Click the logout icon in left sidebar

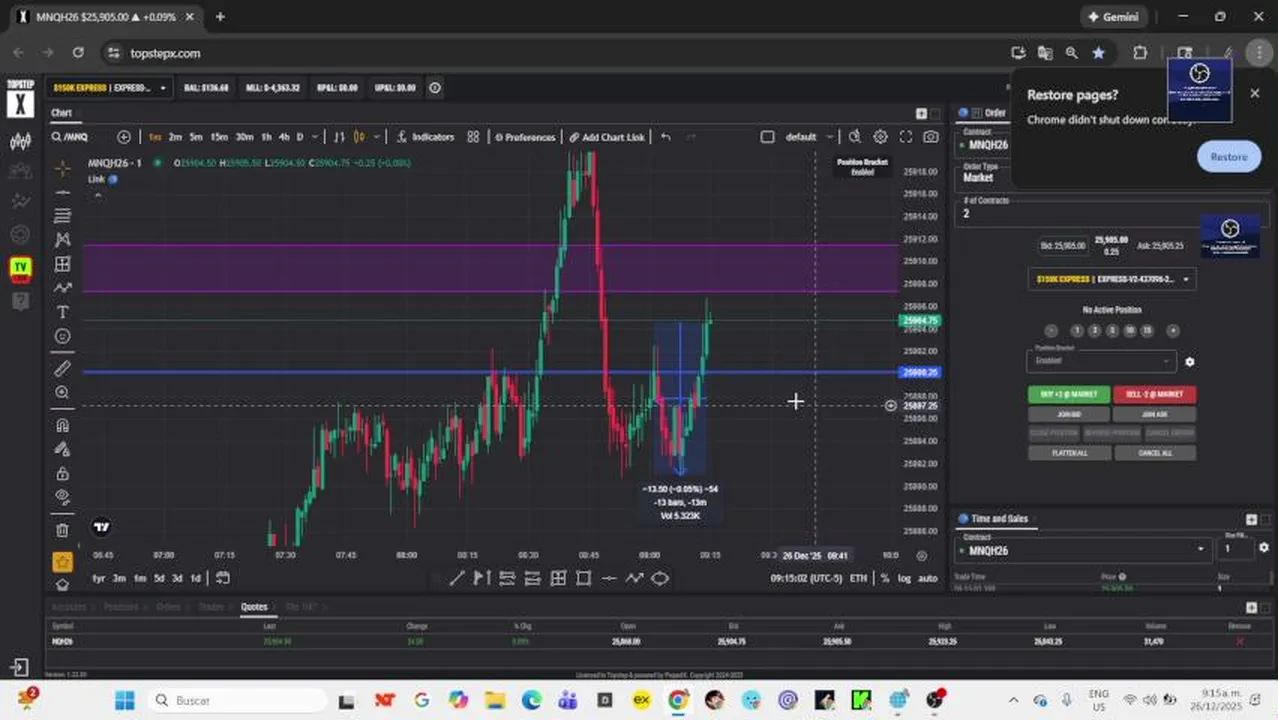coord(20,667)
